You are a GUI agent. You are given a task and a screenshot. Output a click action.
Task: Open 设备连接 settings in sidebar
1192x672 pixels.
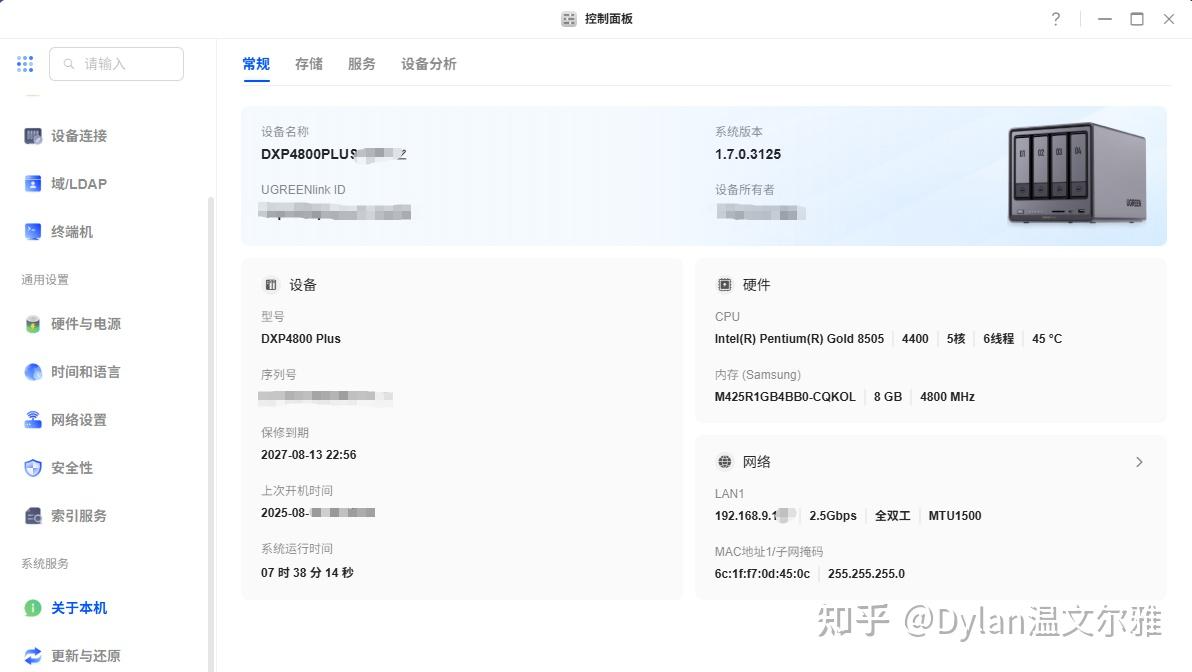[x=77, y=136]
